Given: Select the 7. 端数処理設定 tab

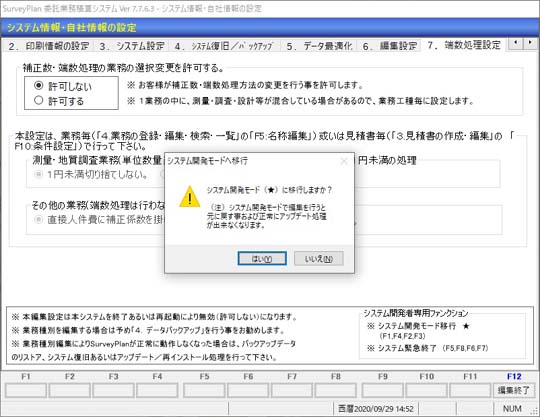Looking at the screenshot, I should [464, 45].
